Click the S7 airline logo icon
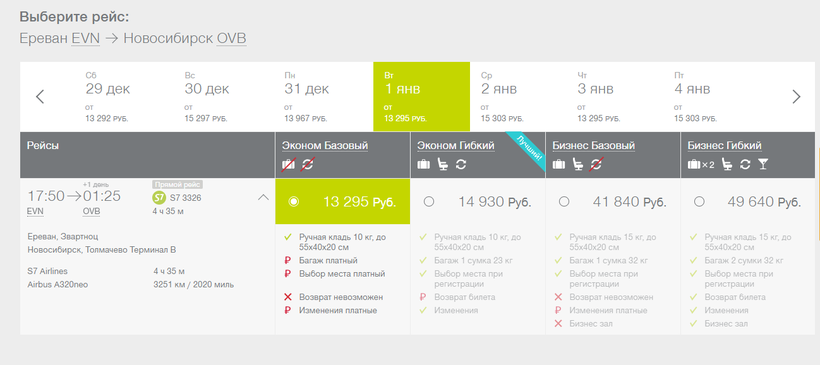This screenshot has width=820, height=365. click(158, 198)
